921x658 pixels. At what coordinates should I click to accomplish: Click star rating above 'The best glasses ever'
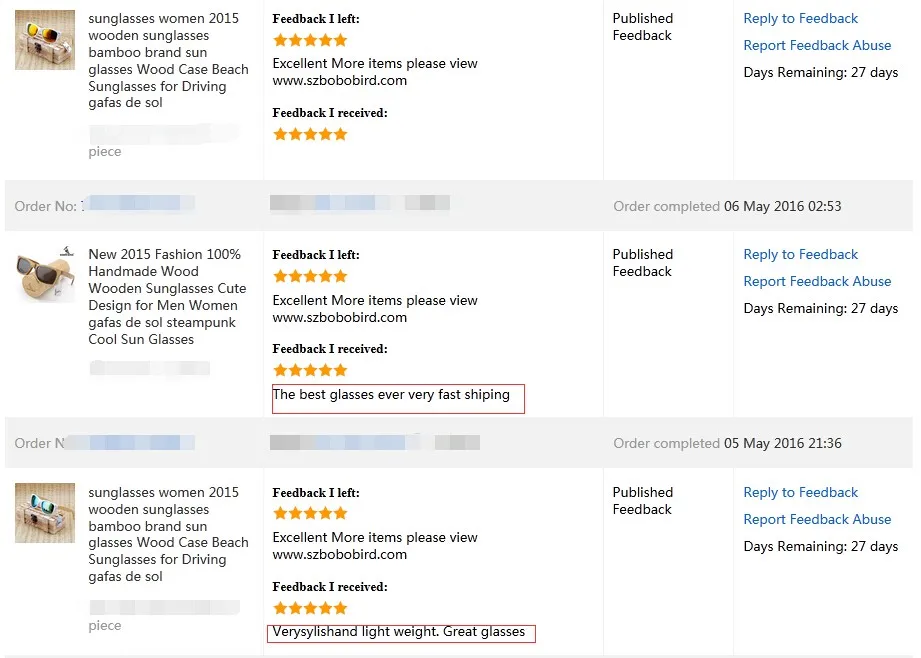(x=310, y=371)
